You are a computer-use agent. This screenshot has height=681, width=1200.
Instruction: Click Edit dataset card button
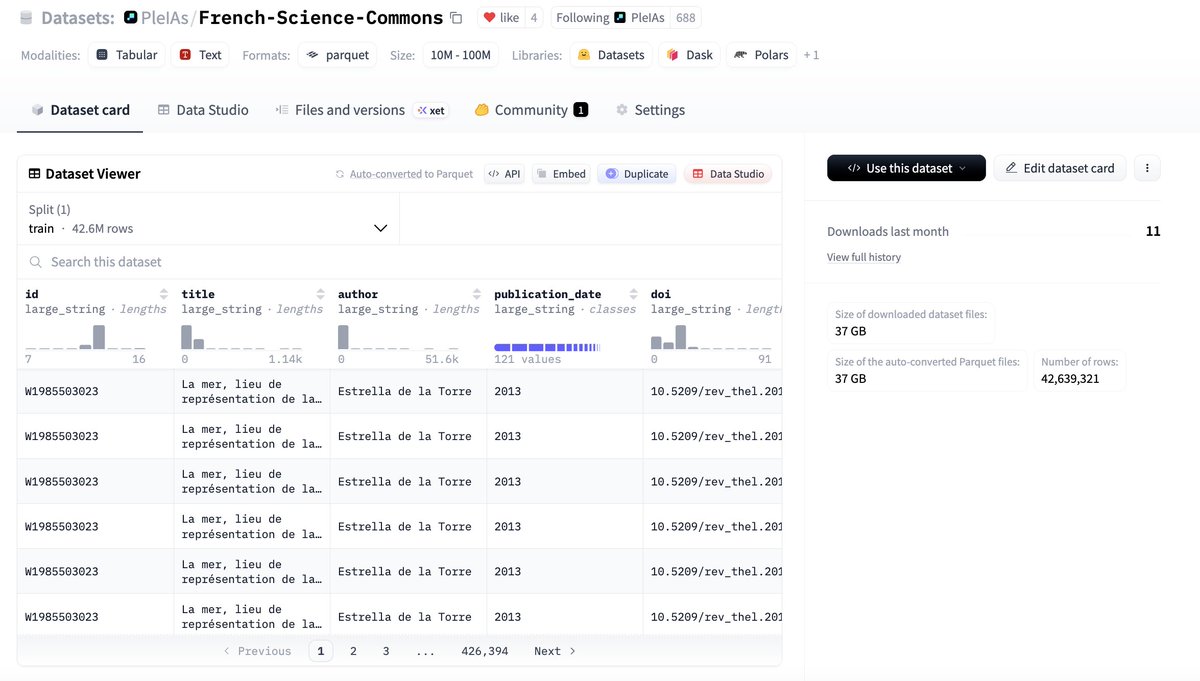coord(1060,168)
